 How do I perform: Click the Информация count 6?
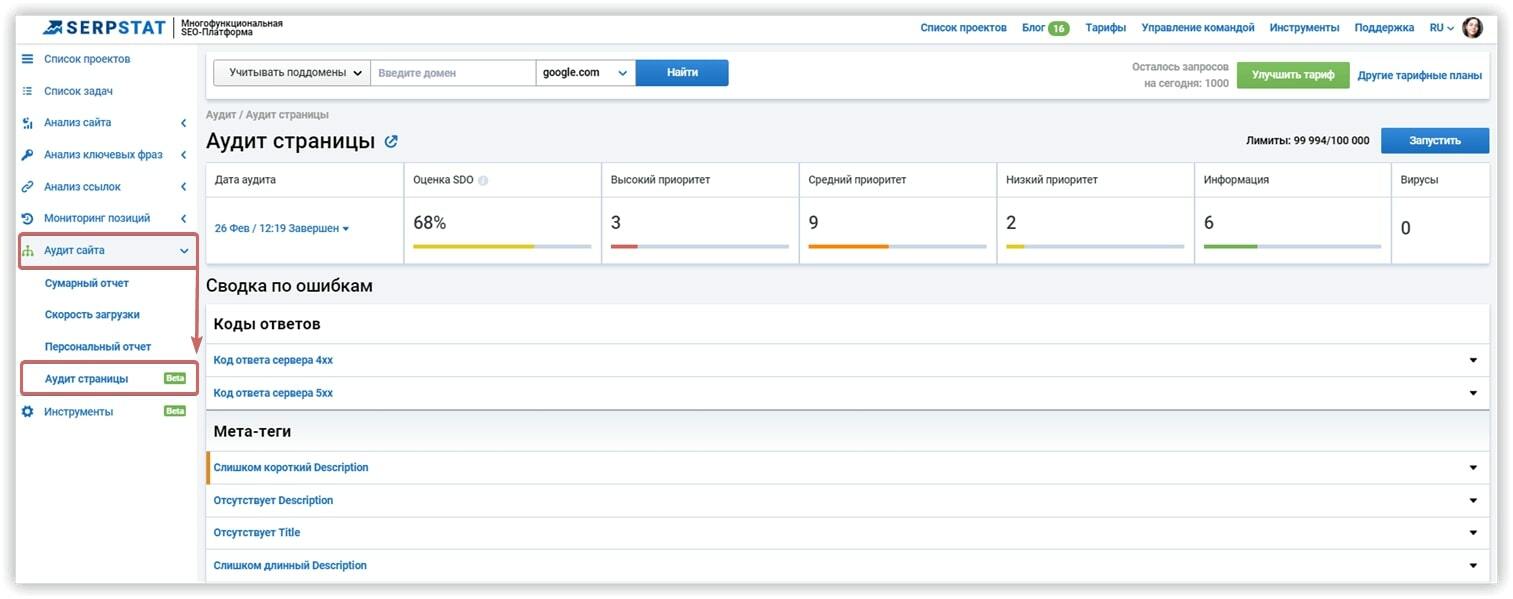(1209, 223)
